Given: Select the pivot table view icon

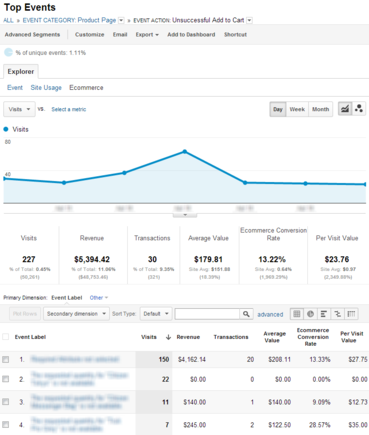Looking at the screenshot, I should [351, 314].
